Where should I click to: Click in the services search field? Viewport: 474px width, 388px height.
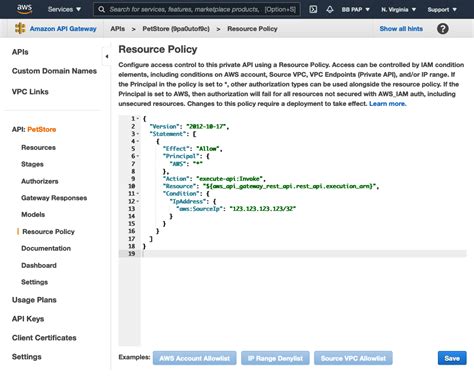pyautogui.click(x=202, y=9)
